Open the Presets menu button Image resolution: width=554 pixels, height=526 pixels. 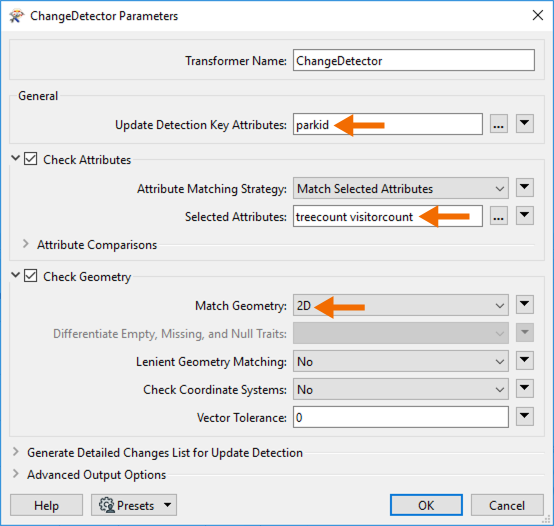coord(134,505)
